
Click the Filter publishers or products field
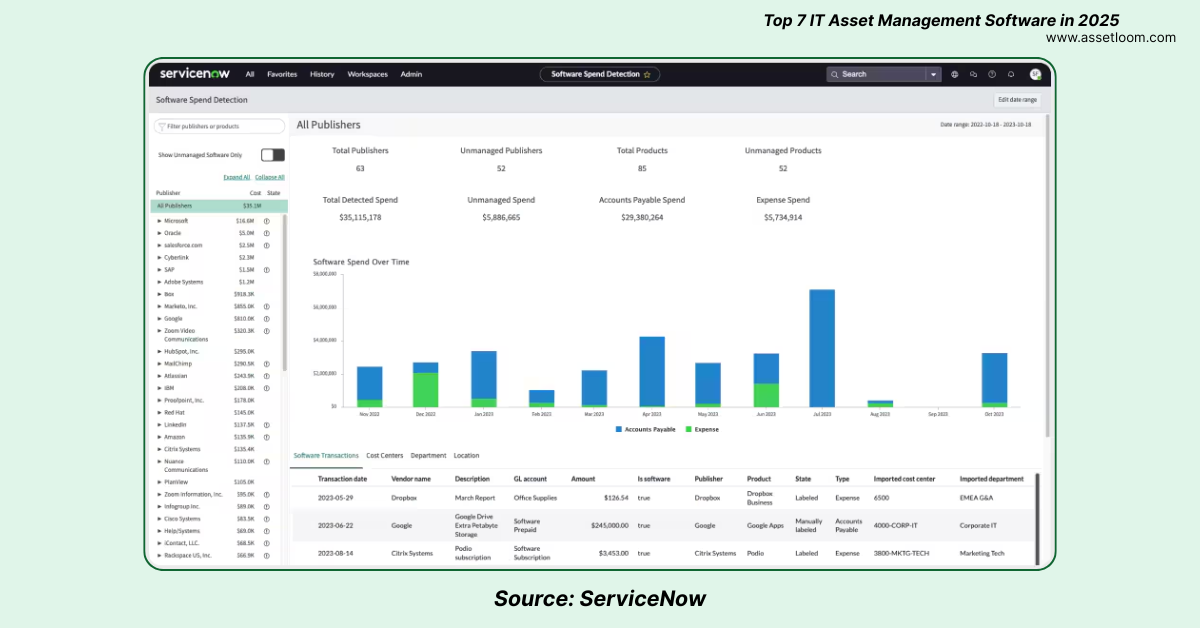(x=221, y=127)
